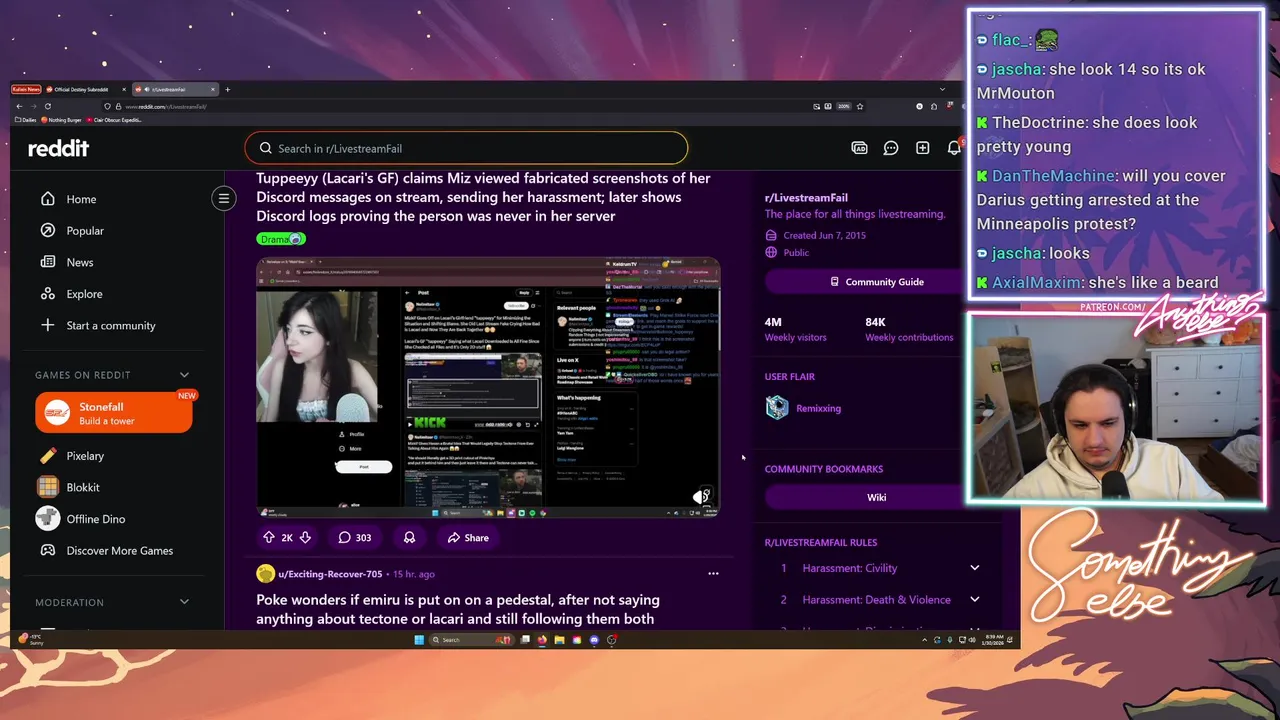Collapse the Moderation section
This screenshot has height=720, width=1280.
click(184, 602)
